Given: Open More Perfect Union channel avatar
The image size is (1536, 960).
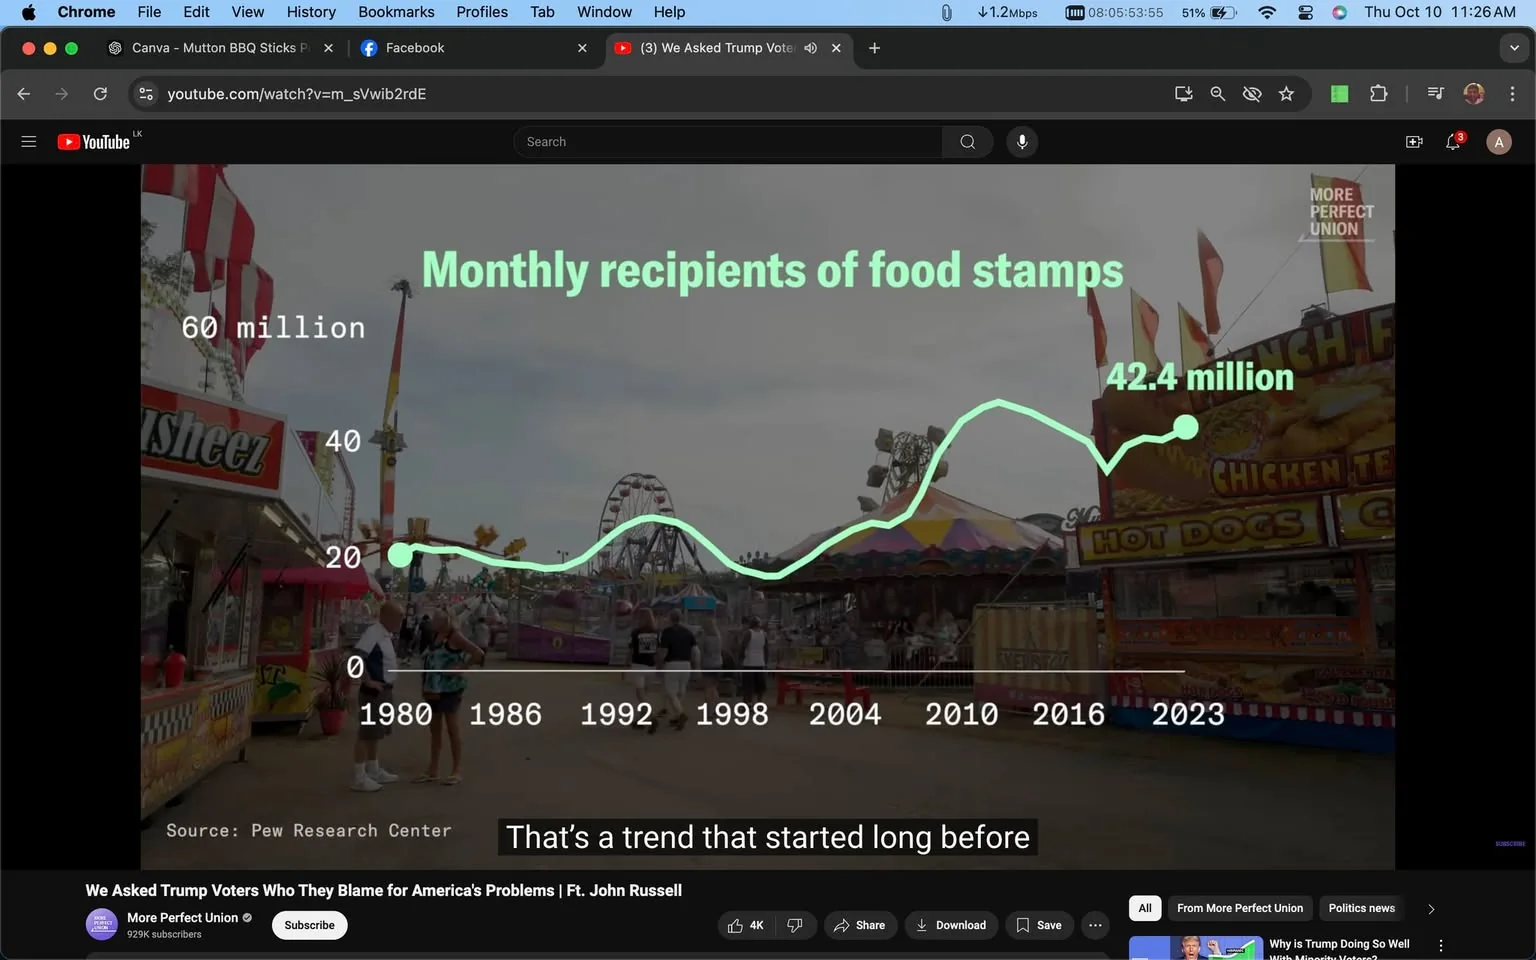Looking at the screenshot, I should [x=102, y=925].
